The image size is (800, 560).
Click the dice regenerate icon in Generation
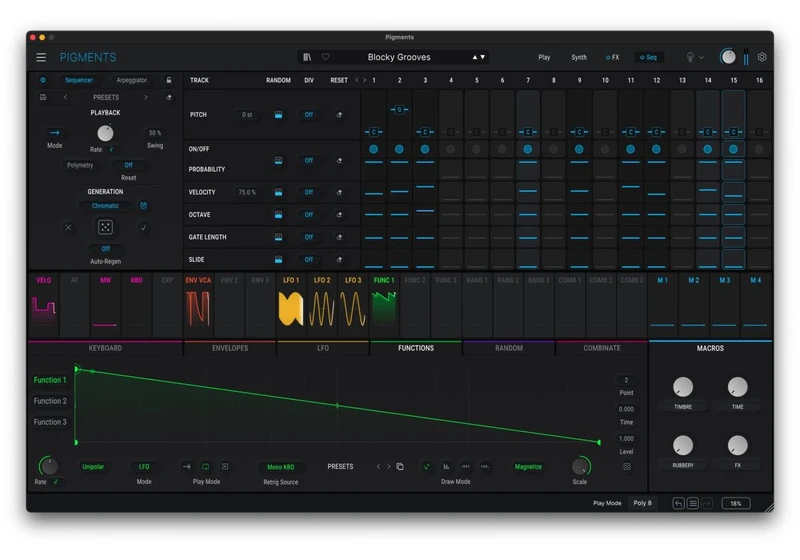tap(105, 227)
